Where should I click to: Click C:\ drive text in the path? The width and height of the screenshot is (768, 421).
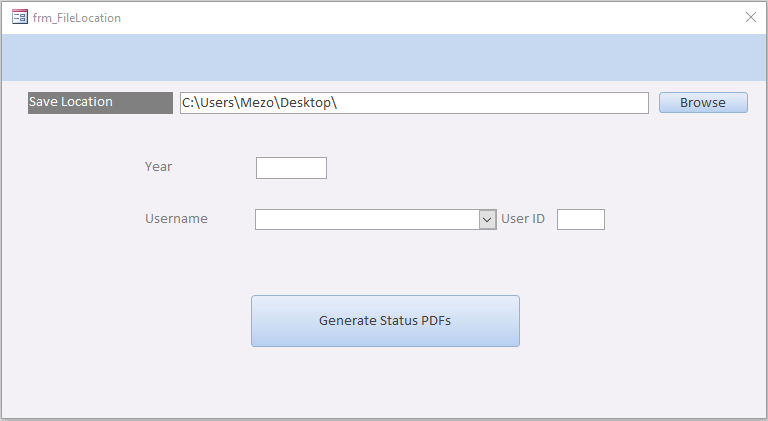pos(189,103)
